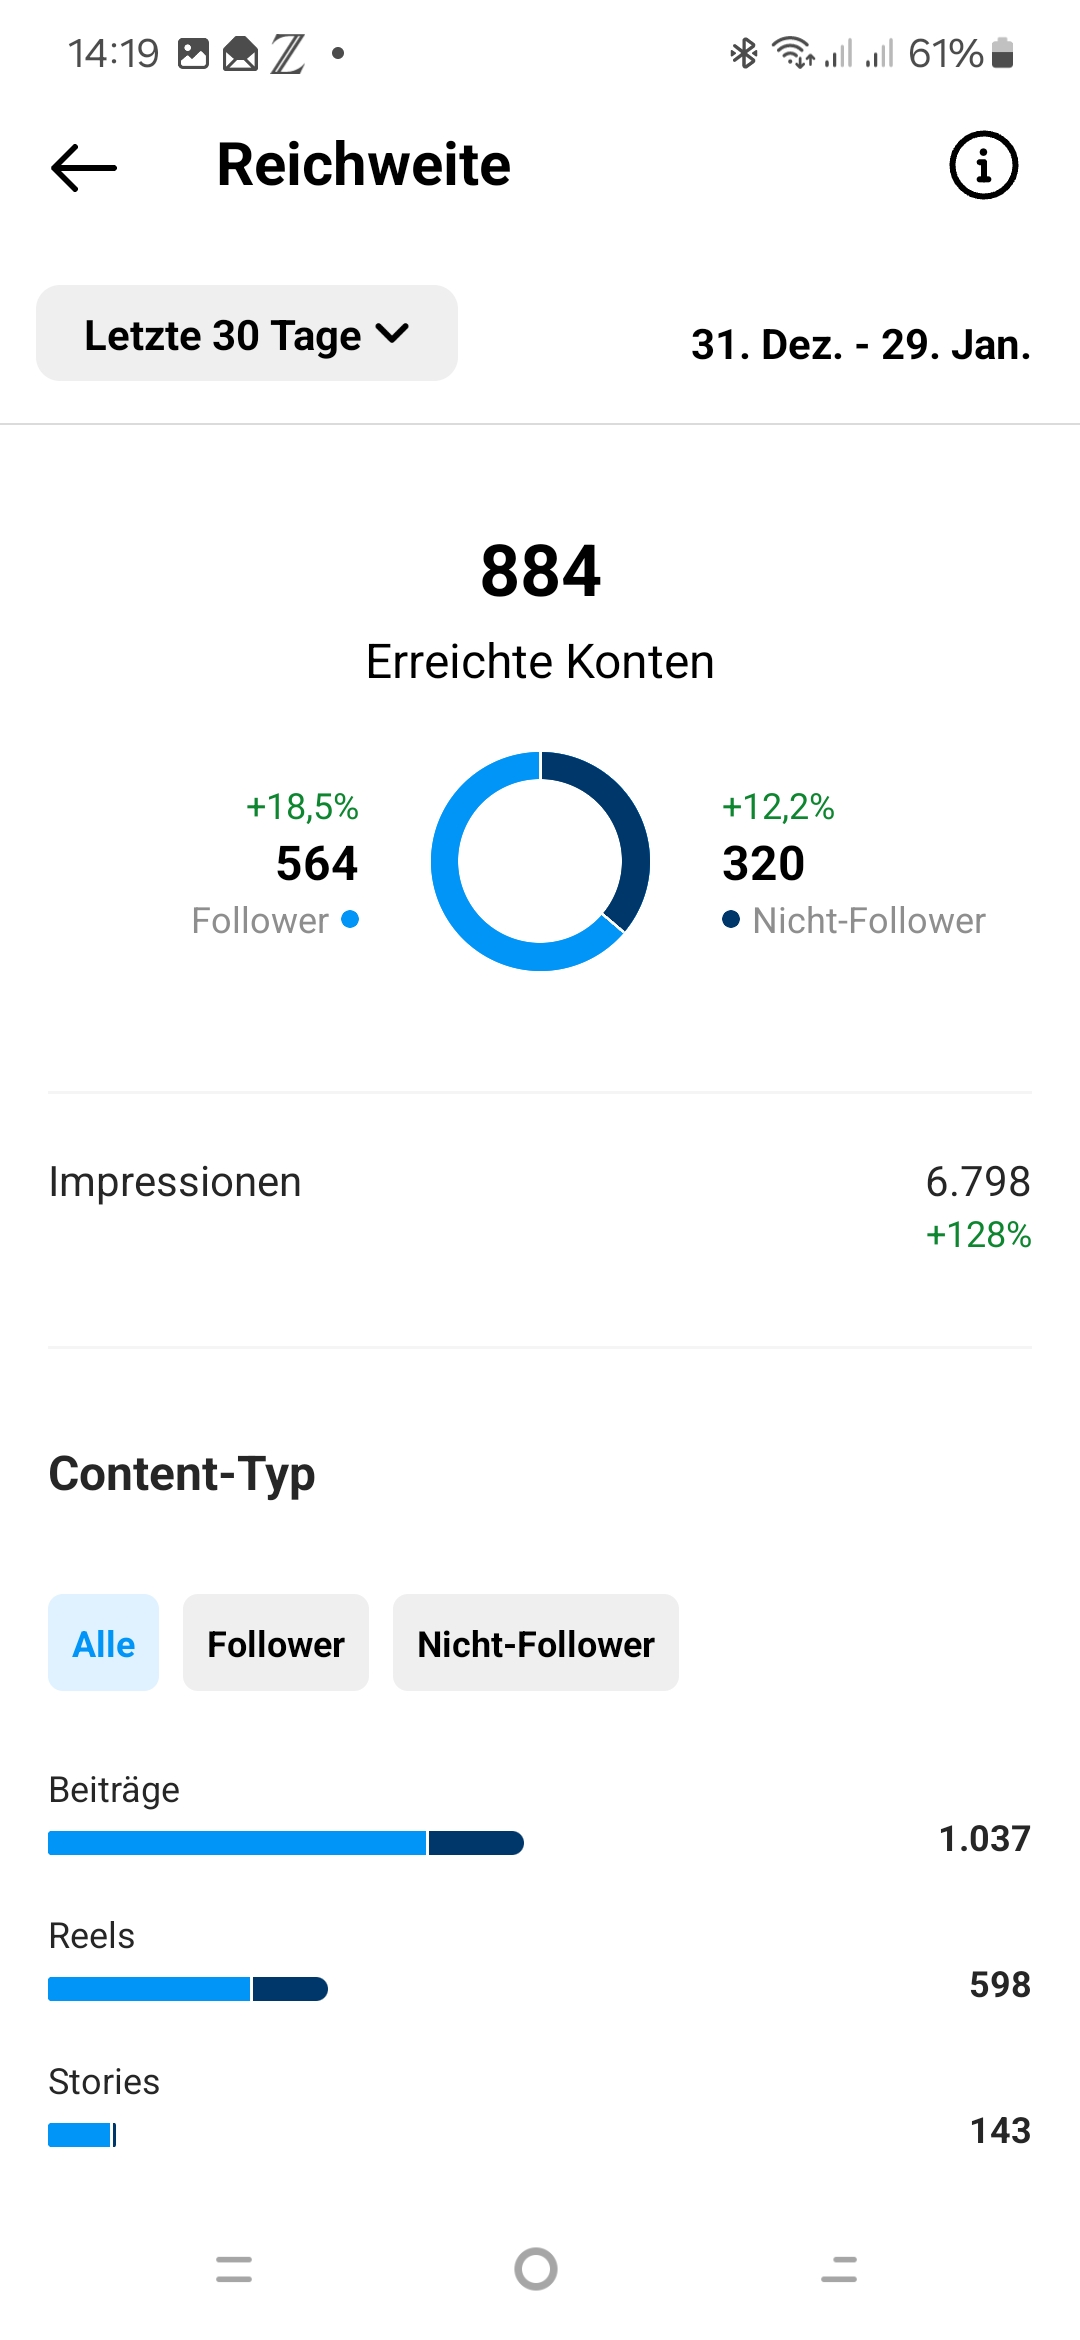Select the Follower content-type filter
The image size is (1080, 2340).
[275, 1643]
